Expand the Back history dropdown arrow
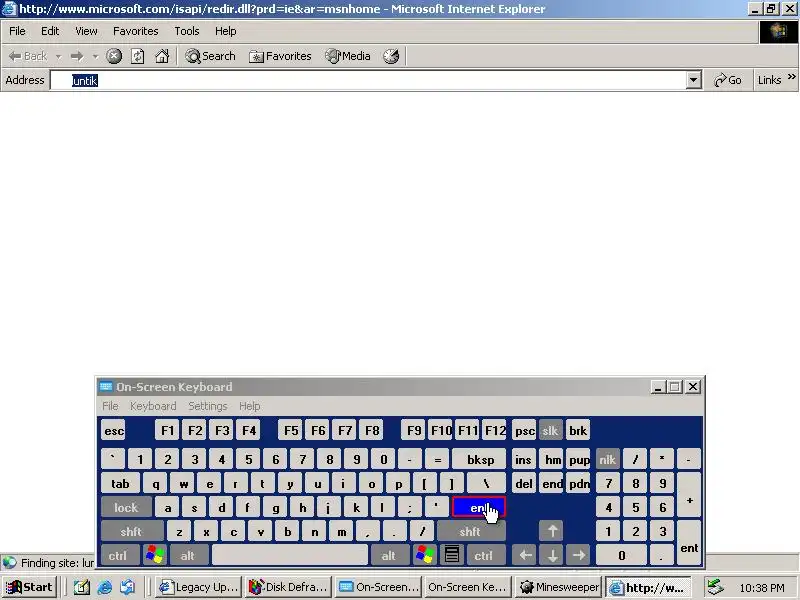 click(59, 56)
